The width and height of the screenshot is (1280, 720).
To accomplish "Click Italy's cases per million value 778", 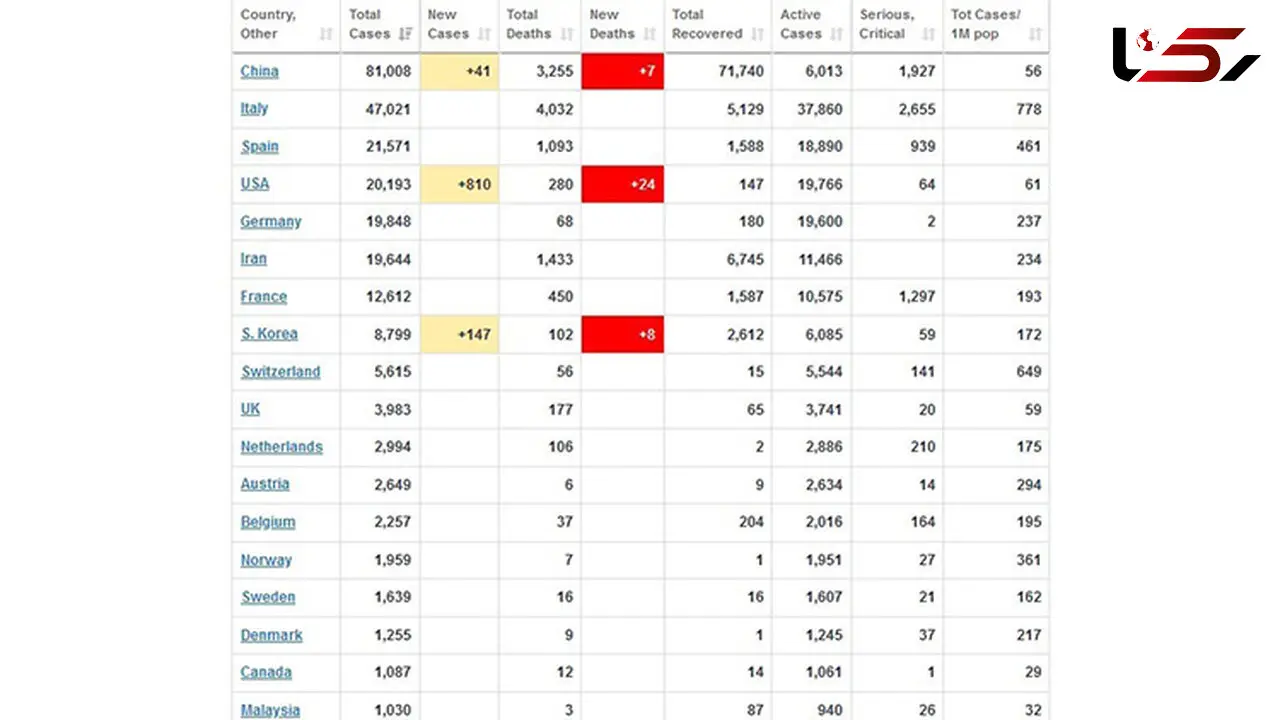I will click(x=1029, y=109).
